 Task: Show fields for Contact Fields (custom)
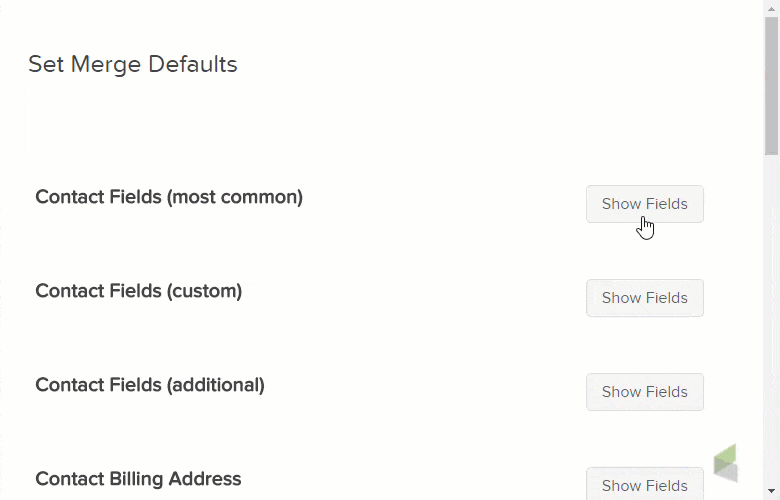644,298
